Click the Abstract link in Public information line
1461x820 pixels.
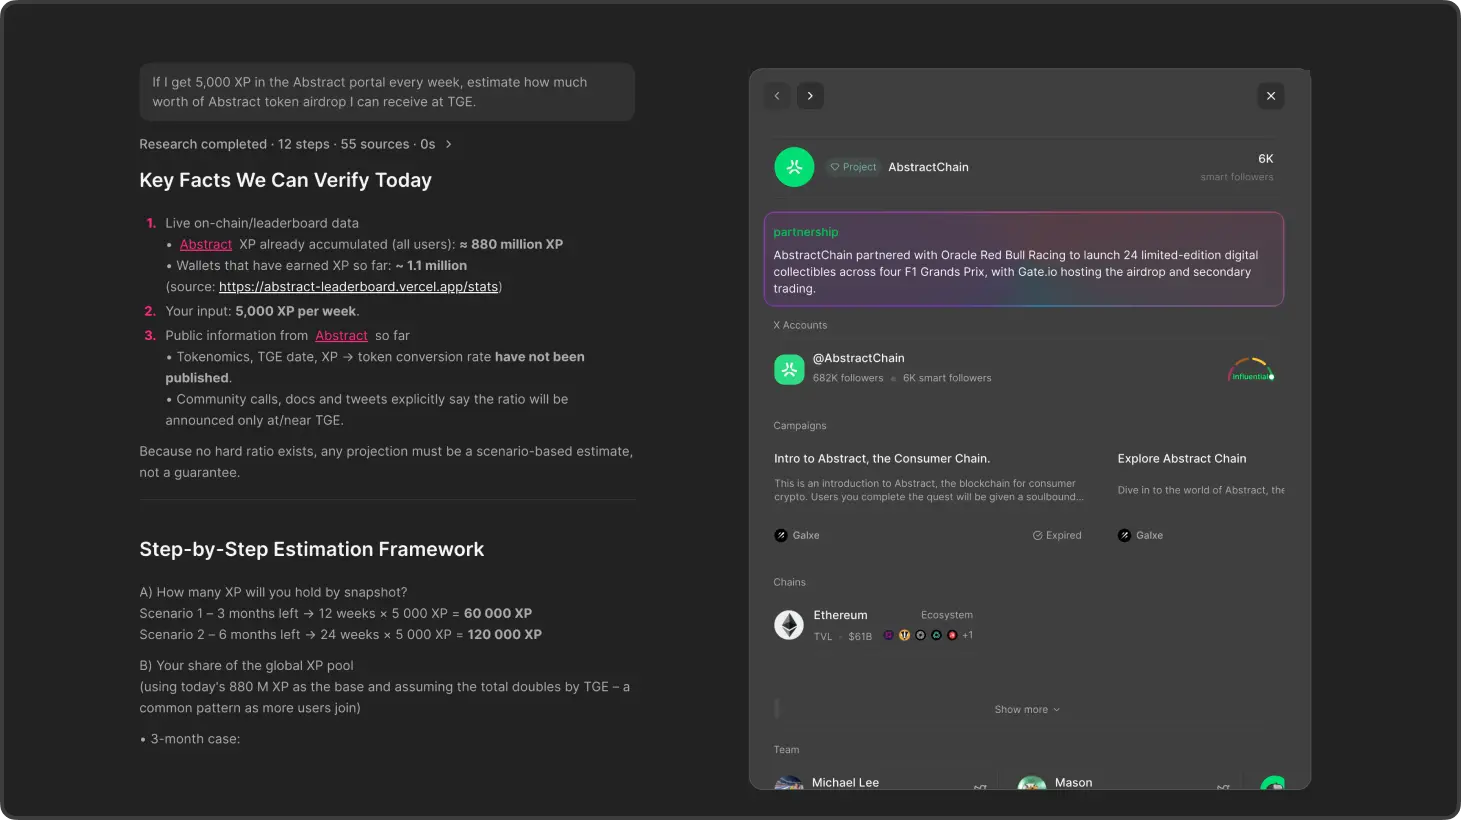(341, 336)
